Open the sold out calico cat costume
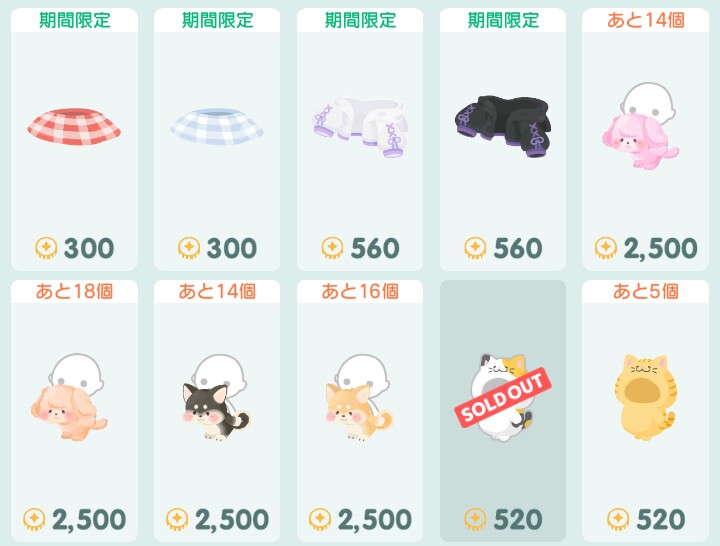This screenshot has width=720, height=546. pyautogui.click(x=503, y=398)
